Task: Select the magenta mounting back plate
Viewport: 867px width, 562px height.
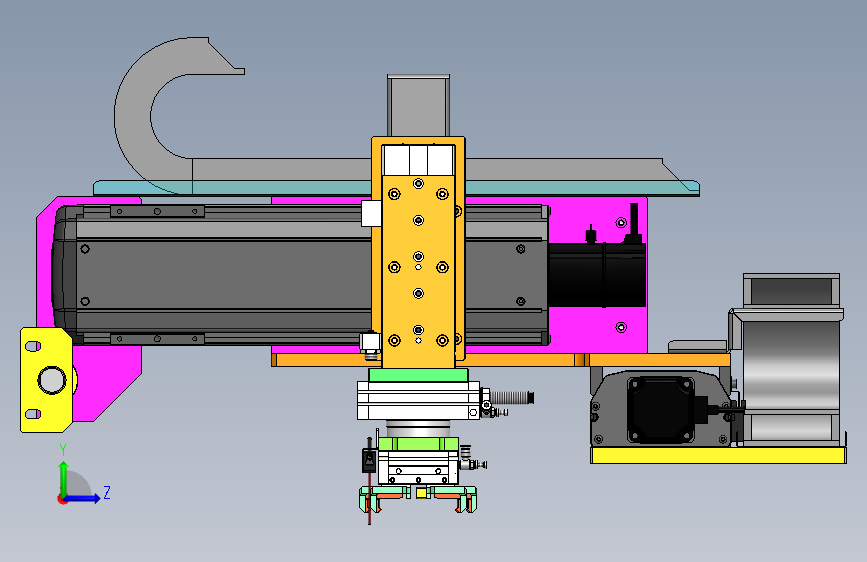Action: pyautogui.click(x=597, y=332)
